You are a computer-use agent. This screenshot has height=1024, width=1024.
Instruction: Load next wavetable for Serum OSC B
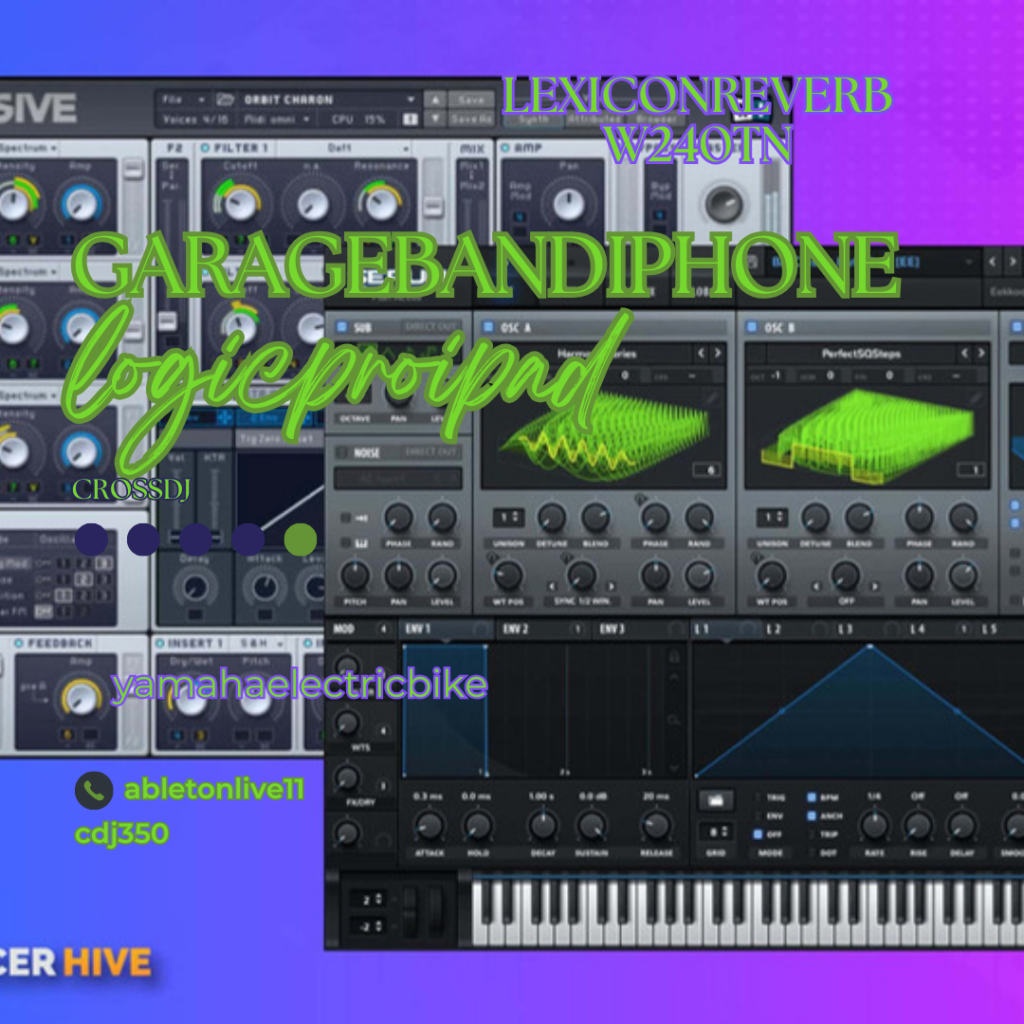(x=982, y=353)
